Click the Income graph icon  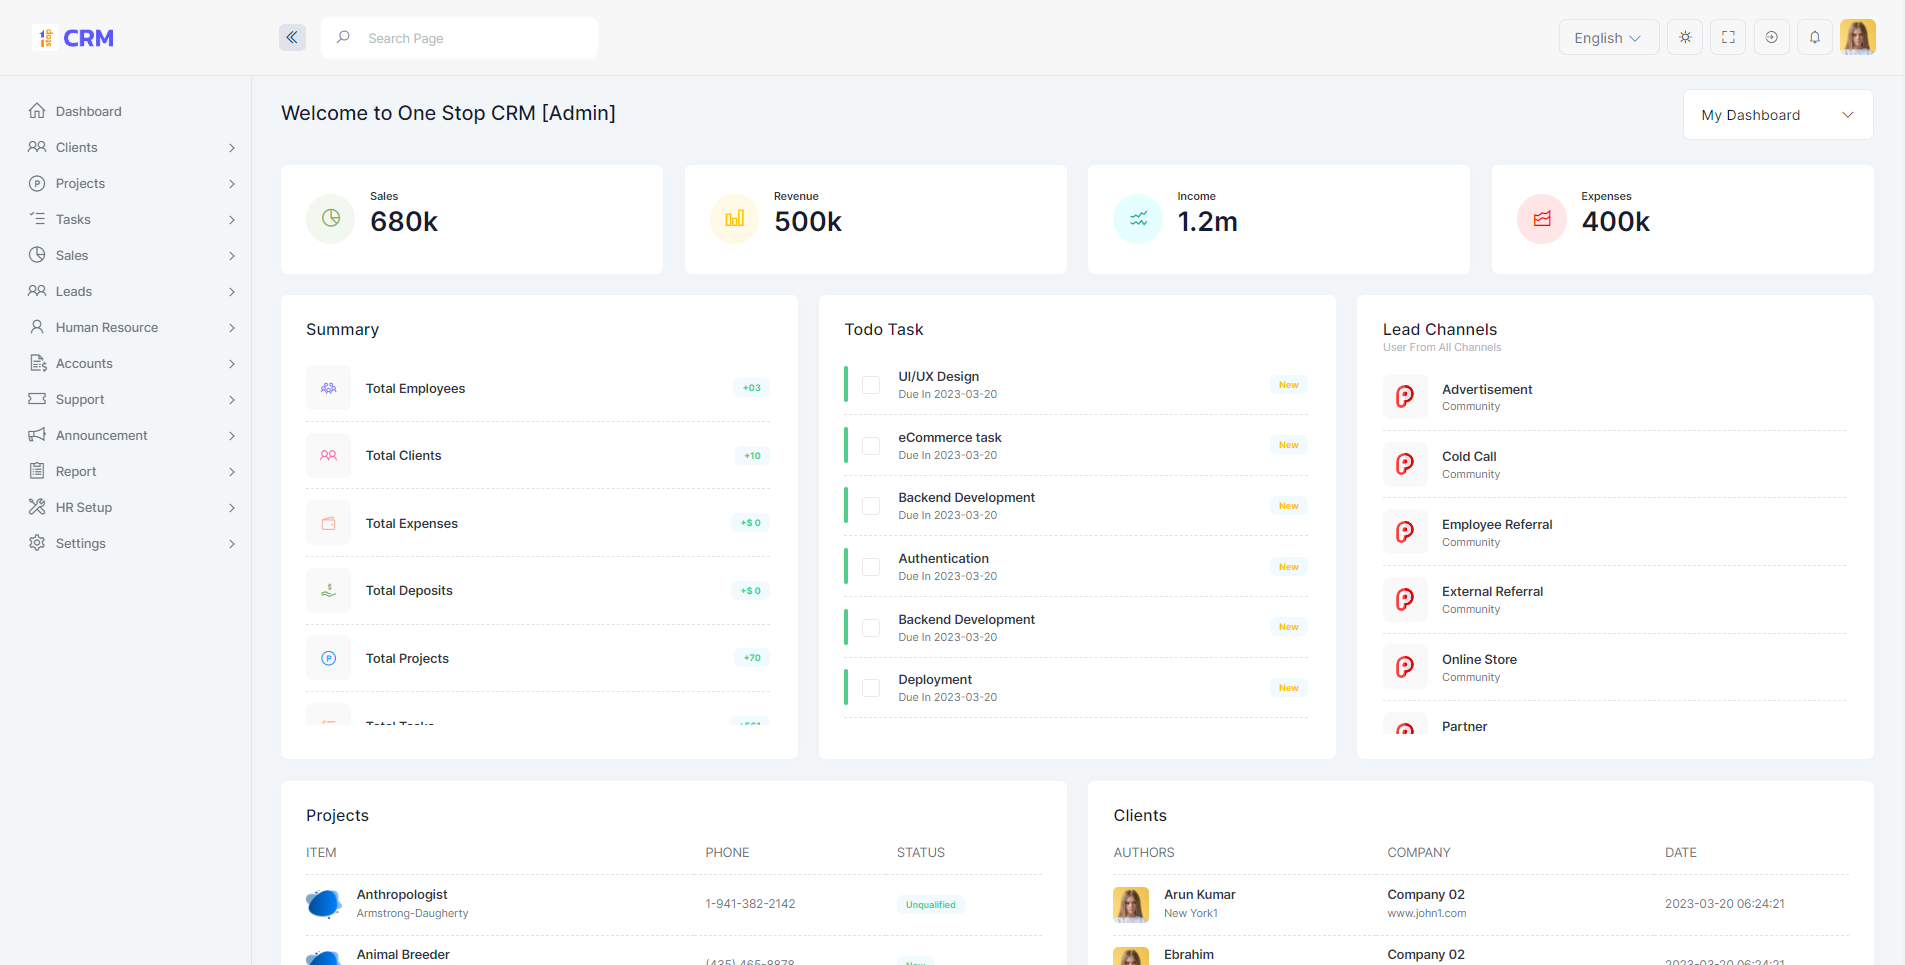(x=1138, y=219)
